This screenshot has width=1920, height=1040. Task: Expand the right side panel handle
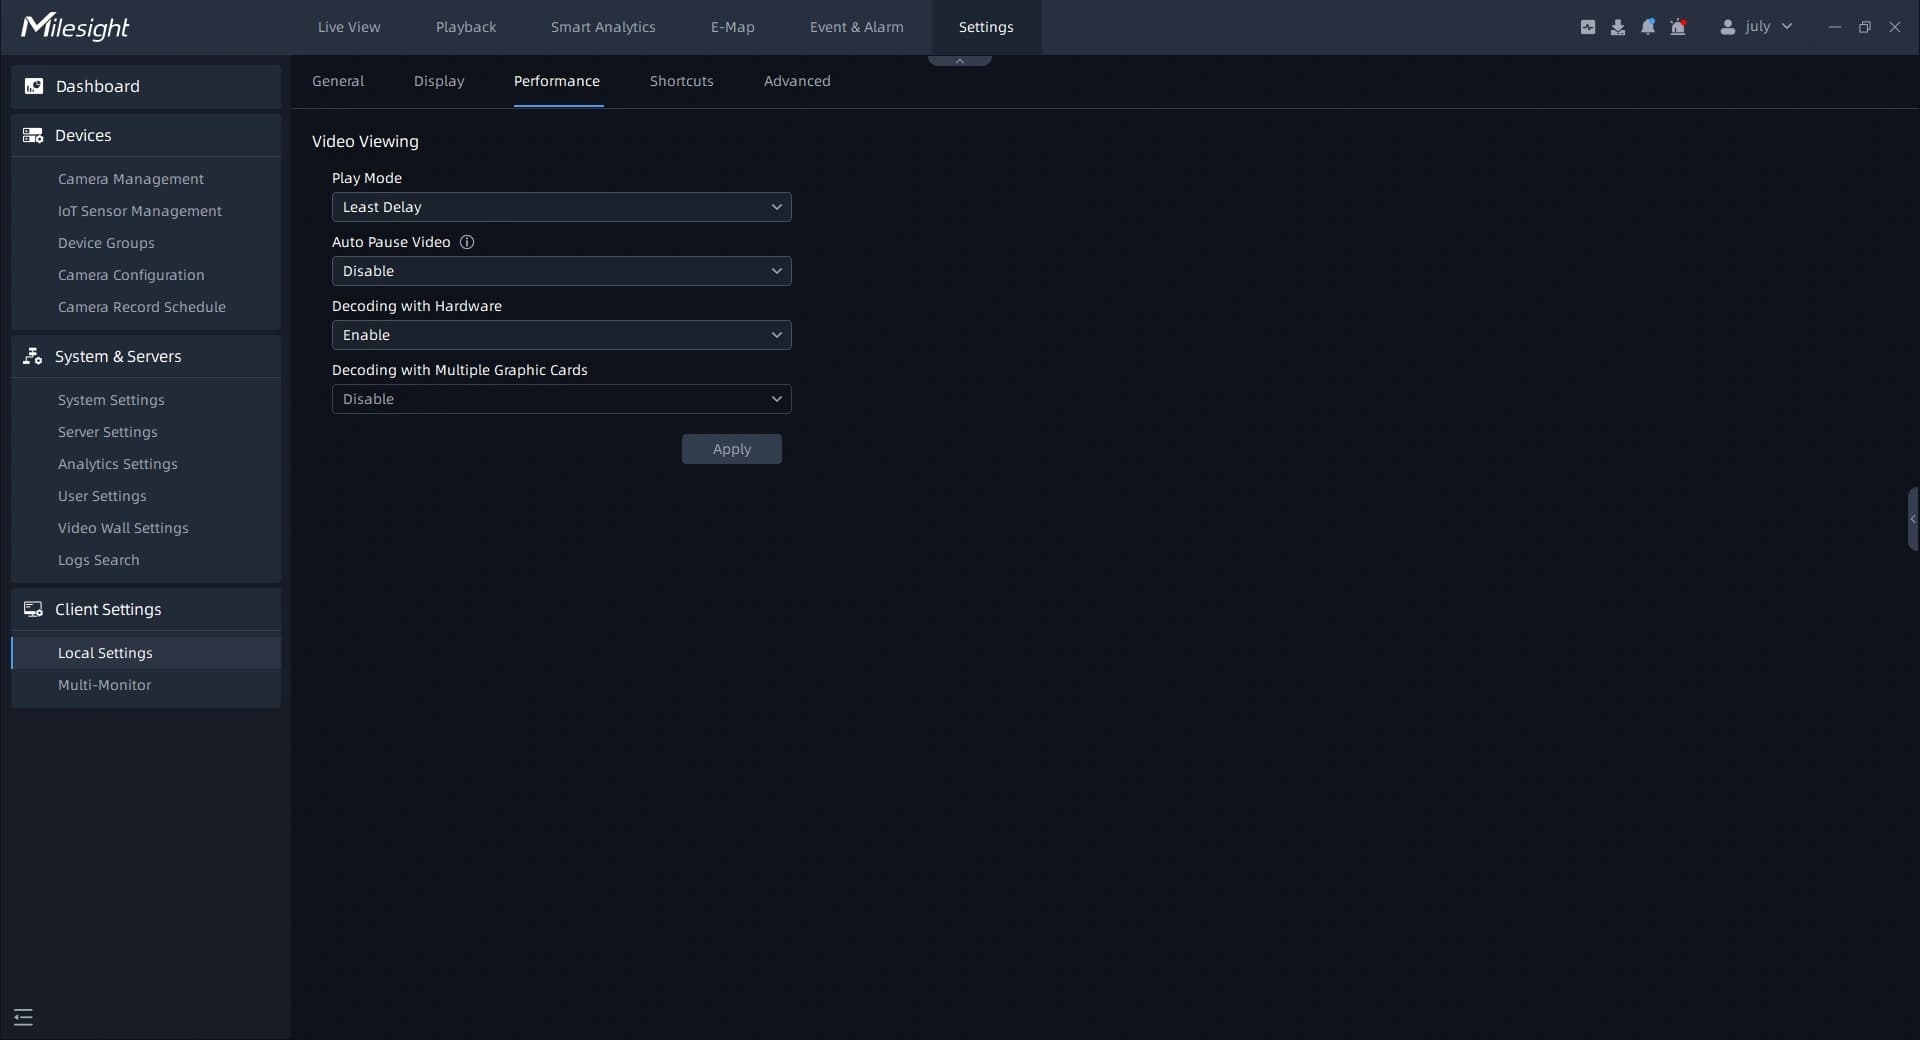click(x=1913, y=519)
